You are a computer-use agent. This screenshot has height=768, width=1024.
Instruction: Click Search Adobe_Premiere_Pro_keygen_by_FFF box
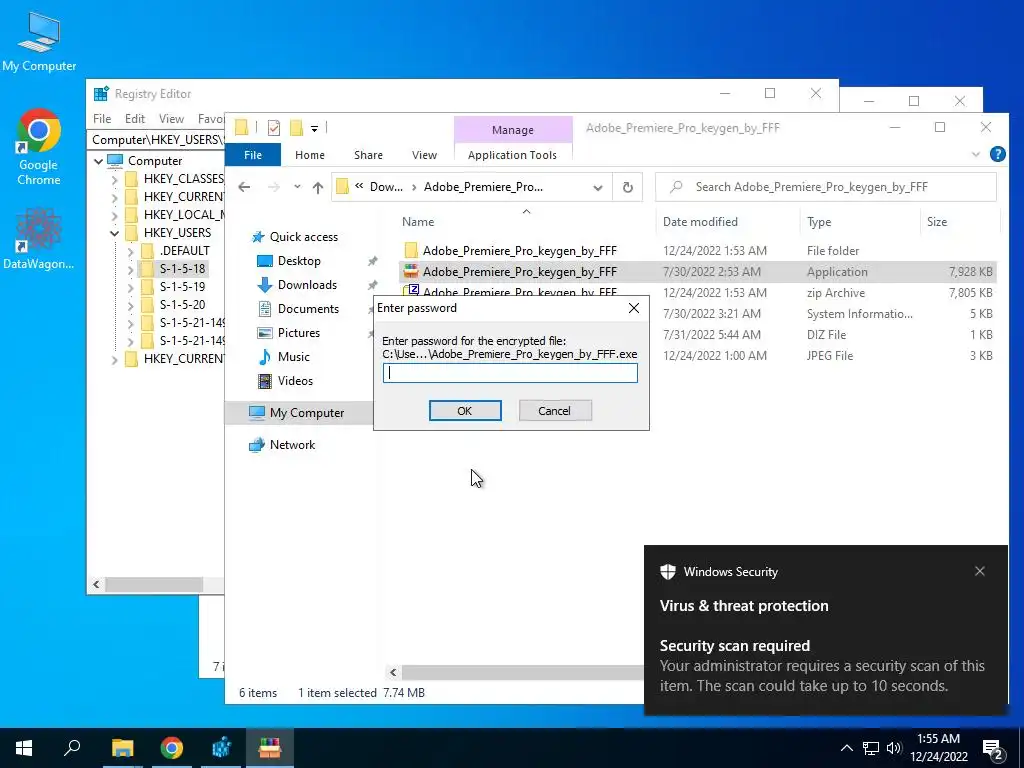(x=825, y=187)
